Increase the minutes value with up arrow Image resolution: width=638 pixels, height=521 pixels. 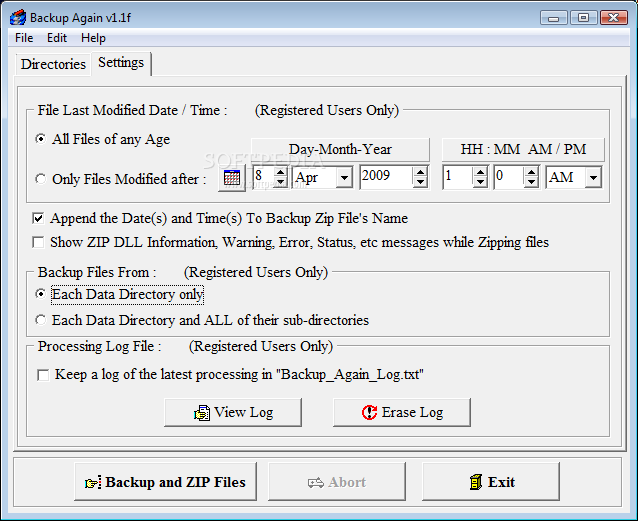point(531,173)
